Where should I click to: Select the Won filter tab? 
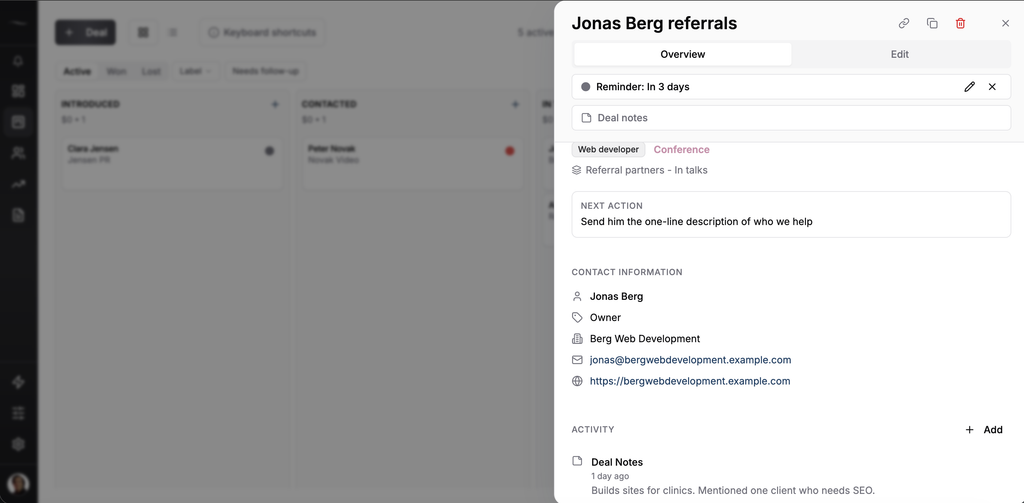pos(116,71)
